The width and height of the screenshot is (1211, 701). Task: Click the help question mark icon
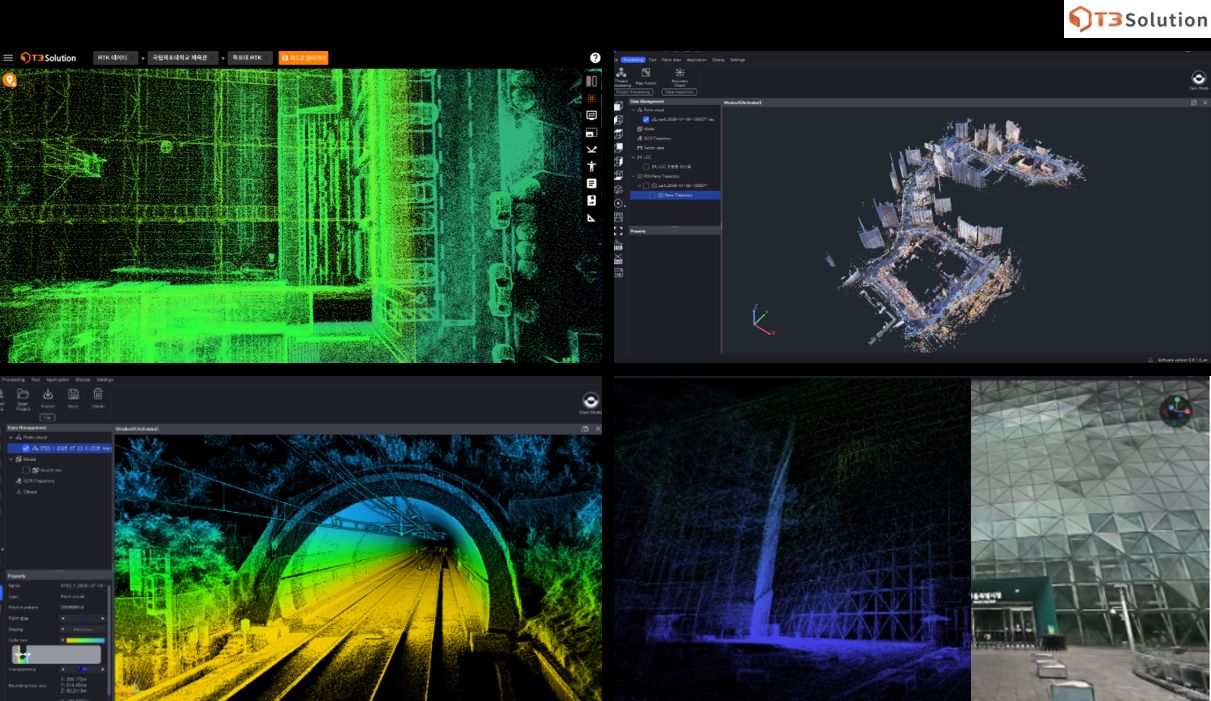(595, 58)
